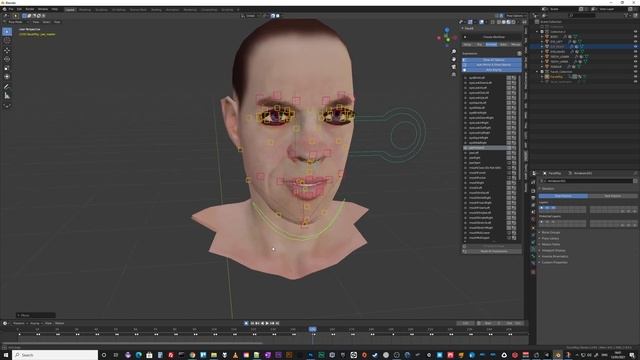
Task: Click the Blender logo menu icon
Action: (x=4, y=9)
